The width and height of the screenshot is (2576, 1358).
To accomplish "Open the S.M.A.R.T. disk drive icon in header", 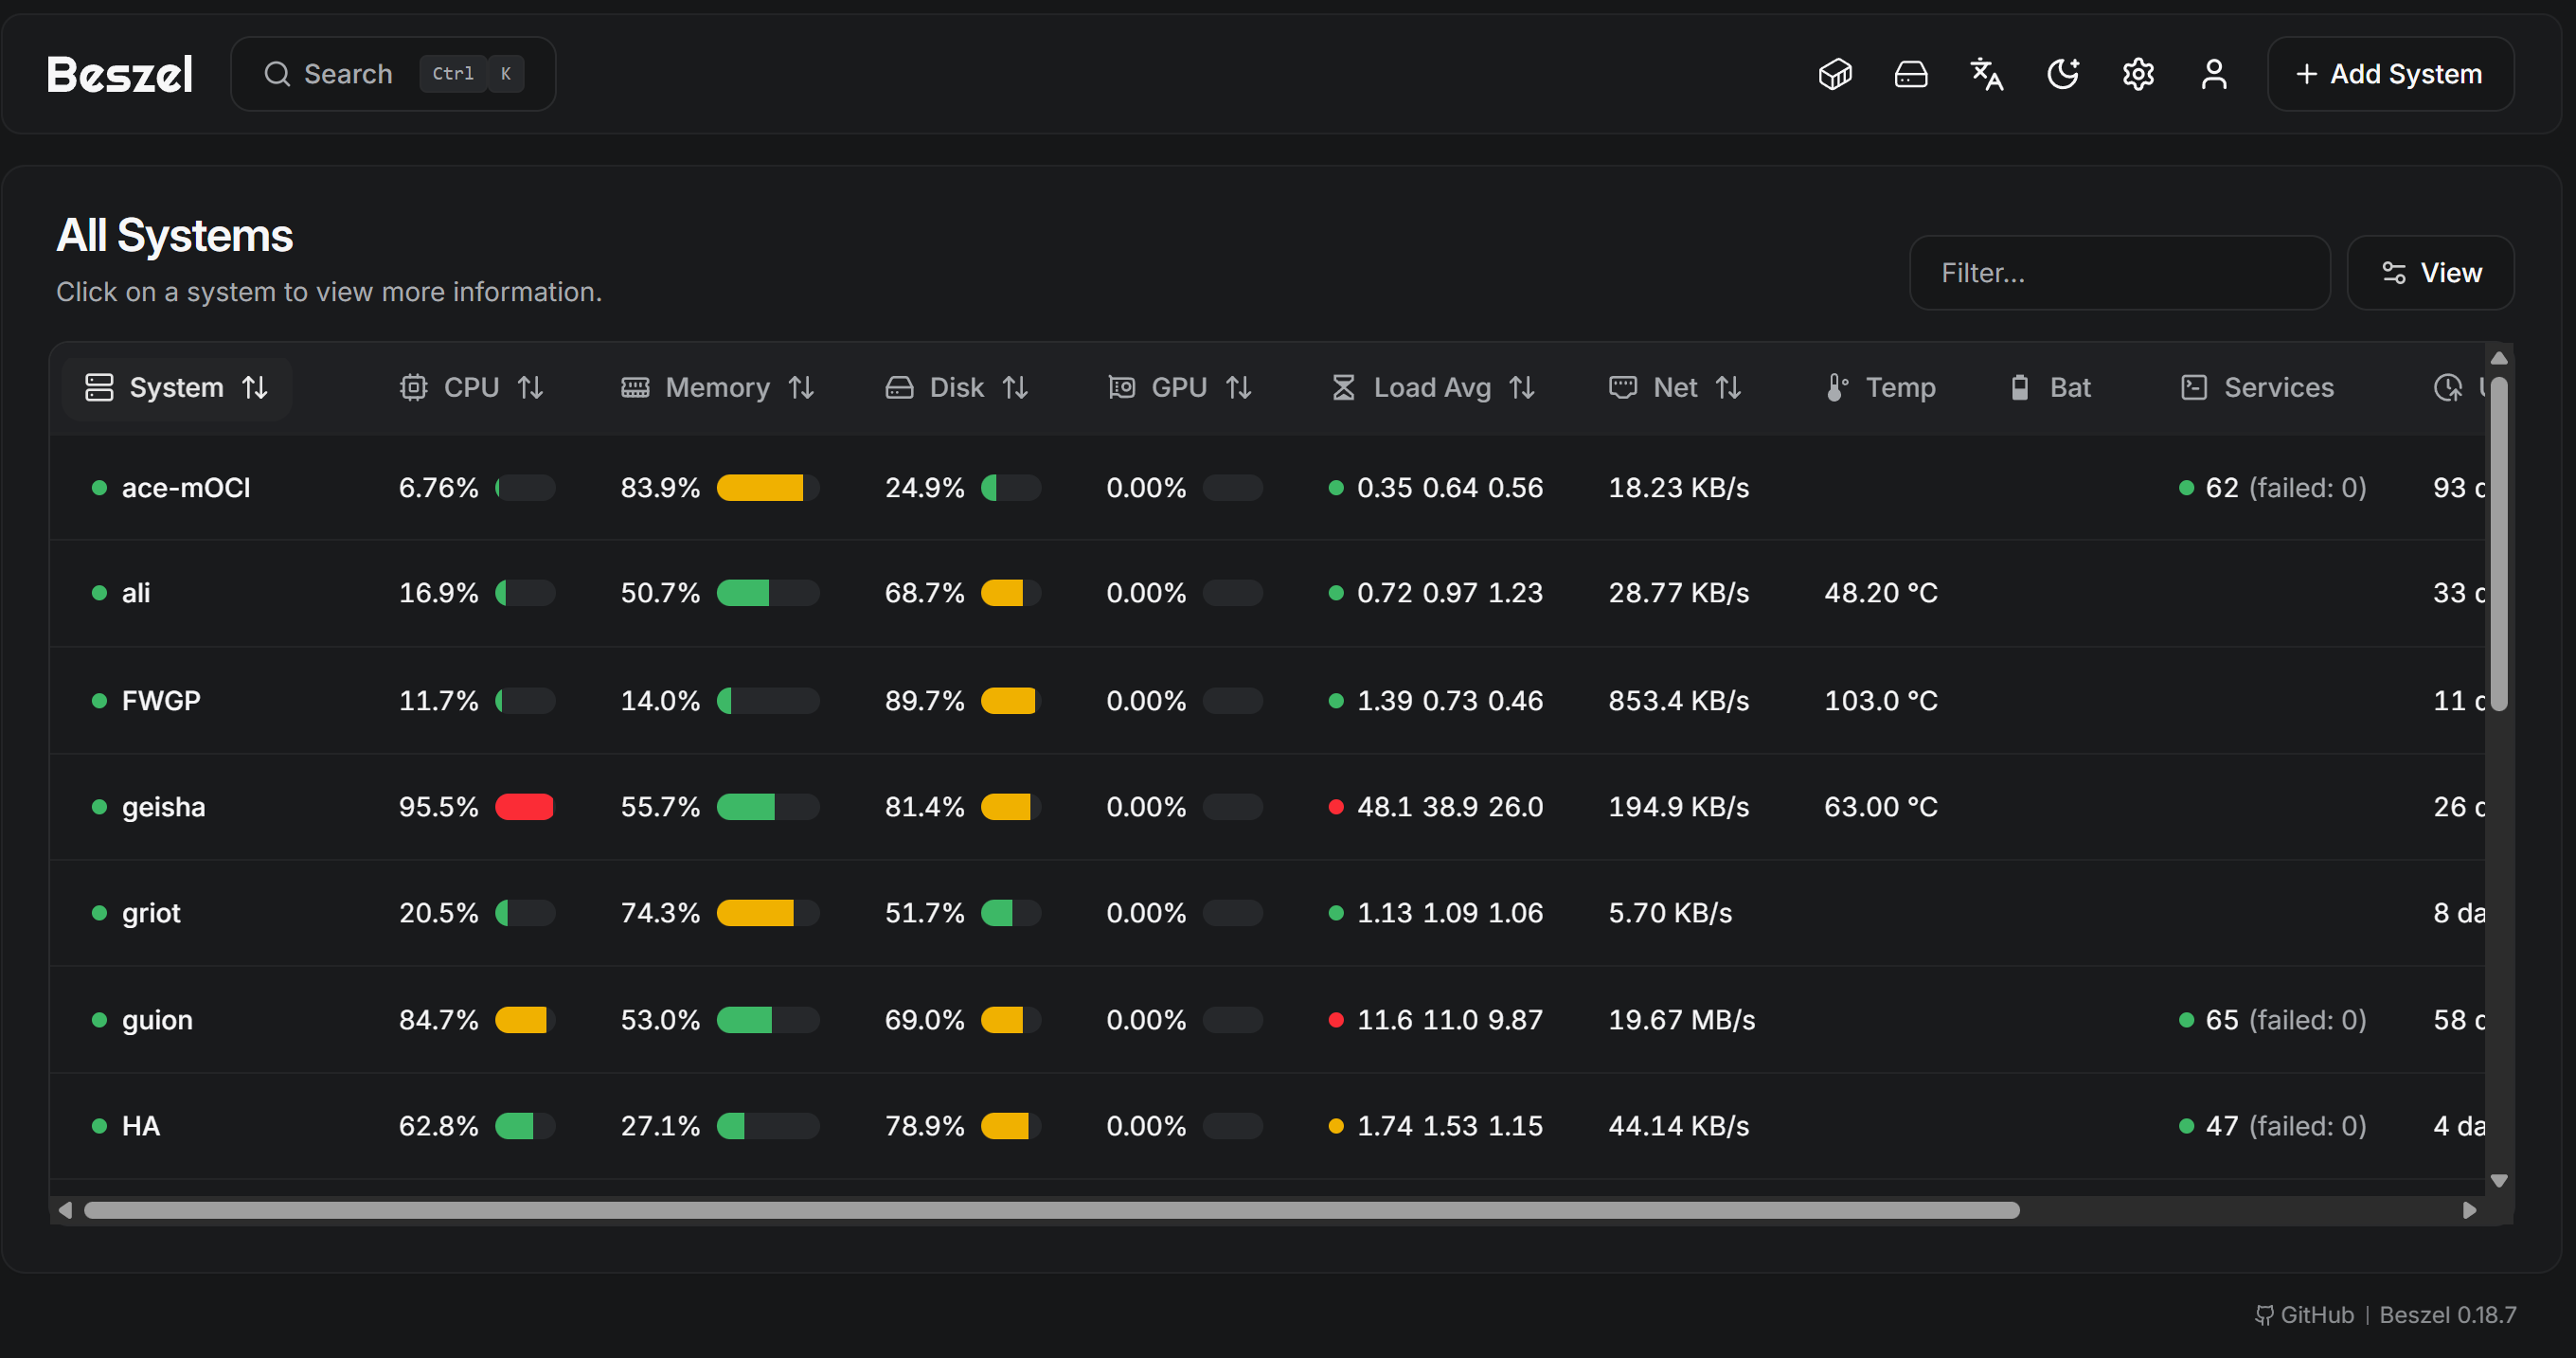I will pos(1911,74).
